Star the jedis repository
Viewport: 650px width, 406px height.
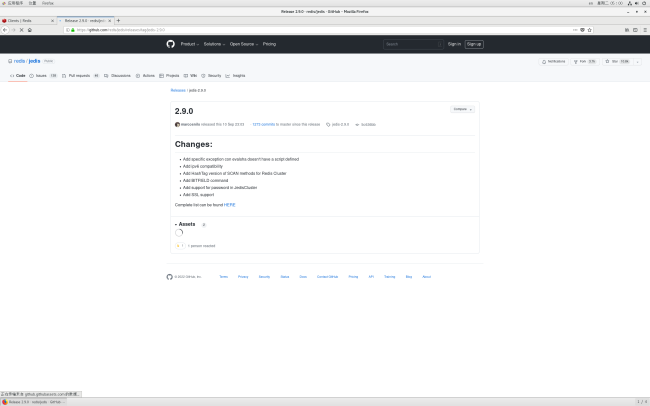(x=617, y=61)
